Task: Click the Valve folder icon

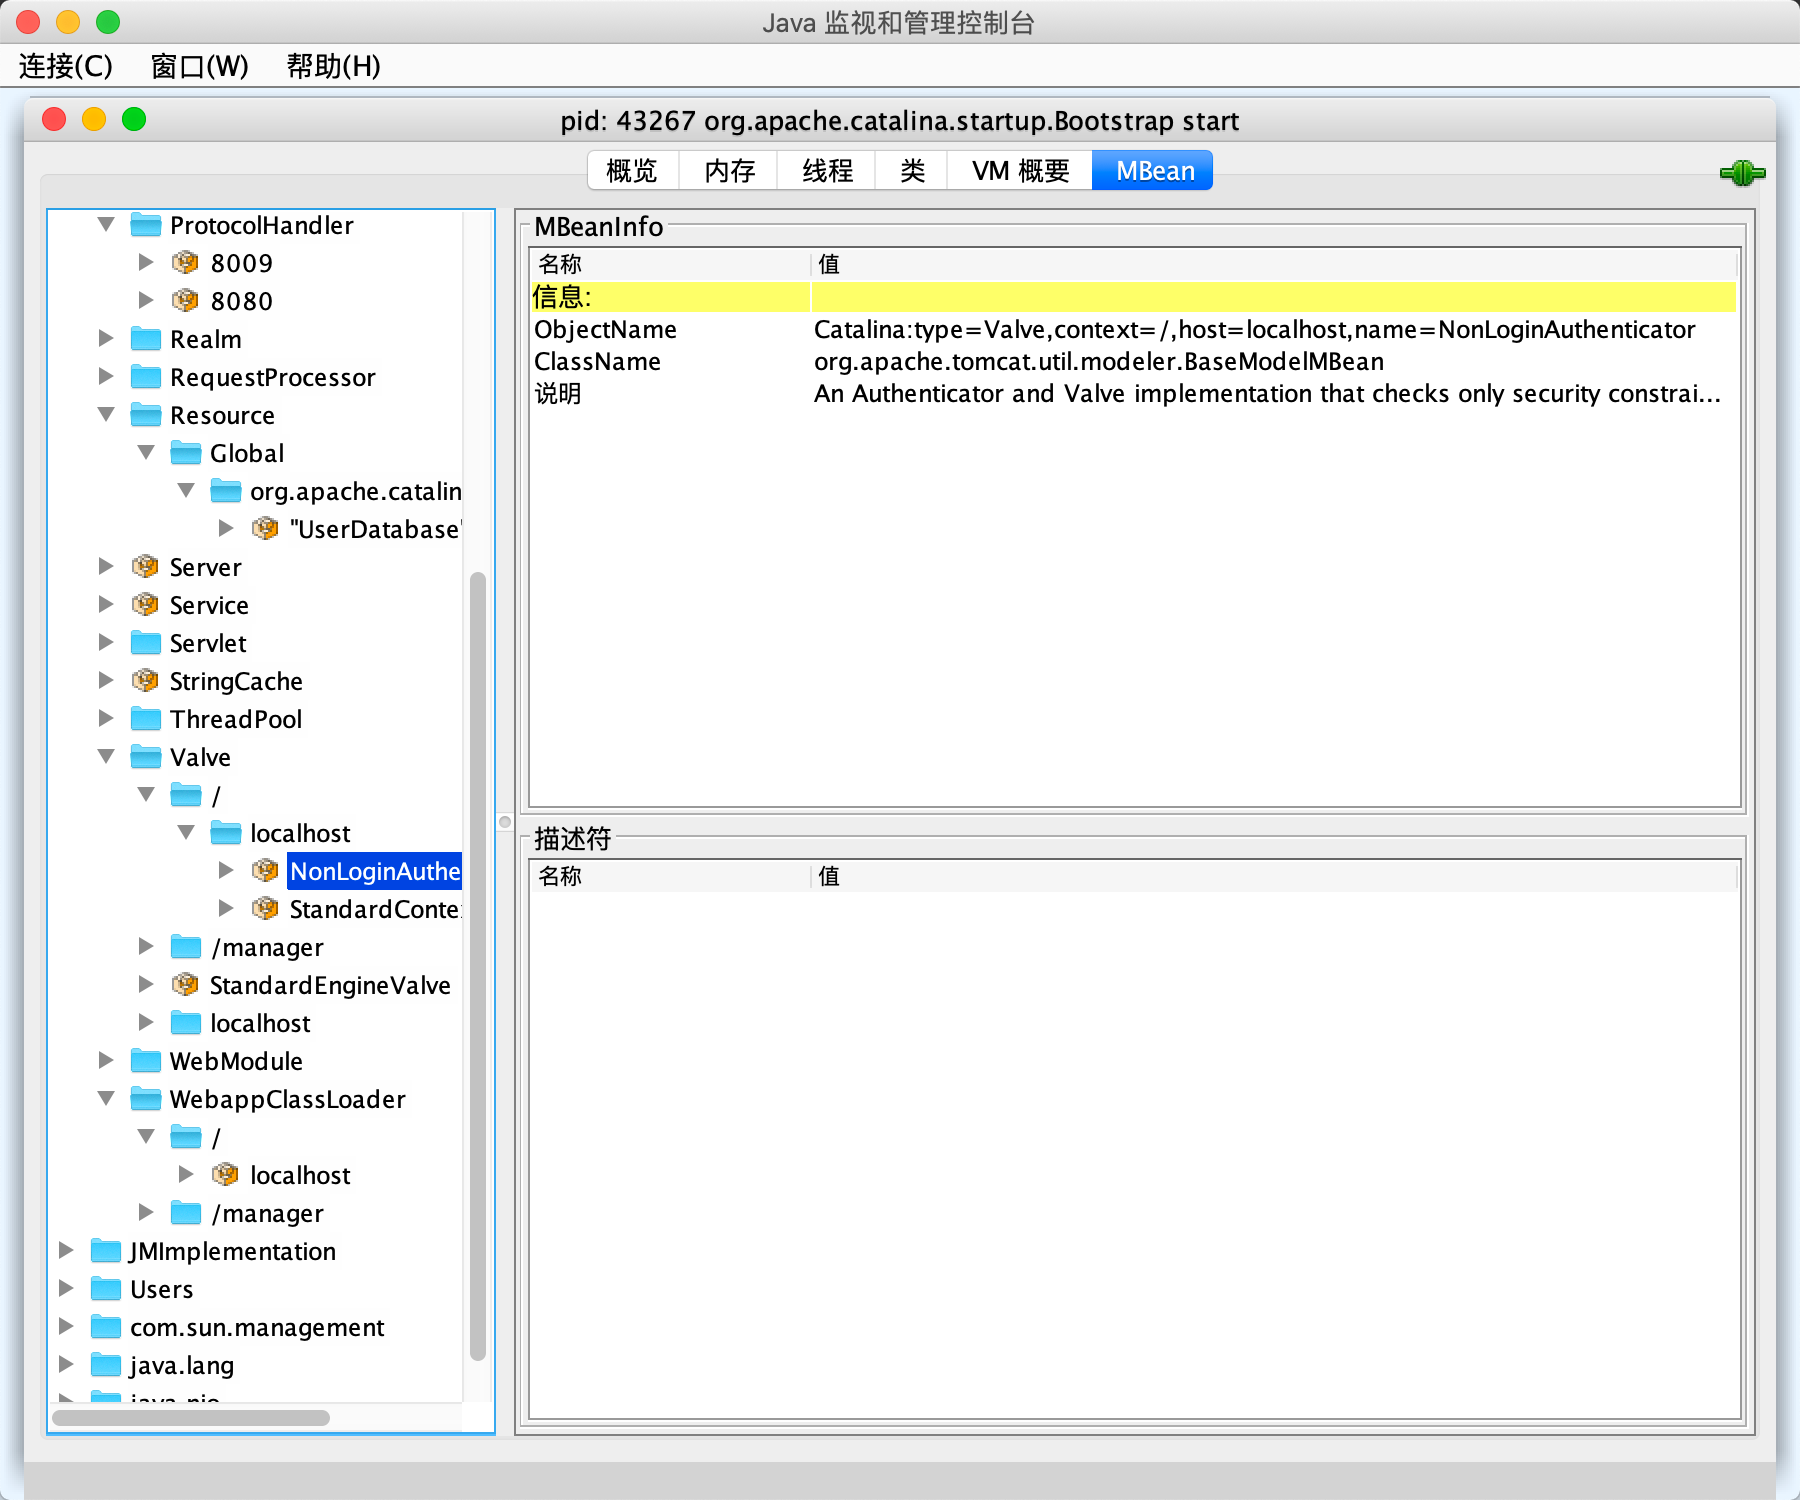Action: 146,757
